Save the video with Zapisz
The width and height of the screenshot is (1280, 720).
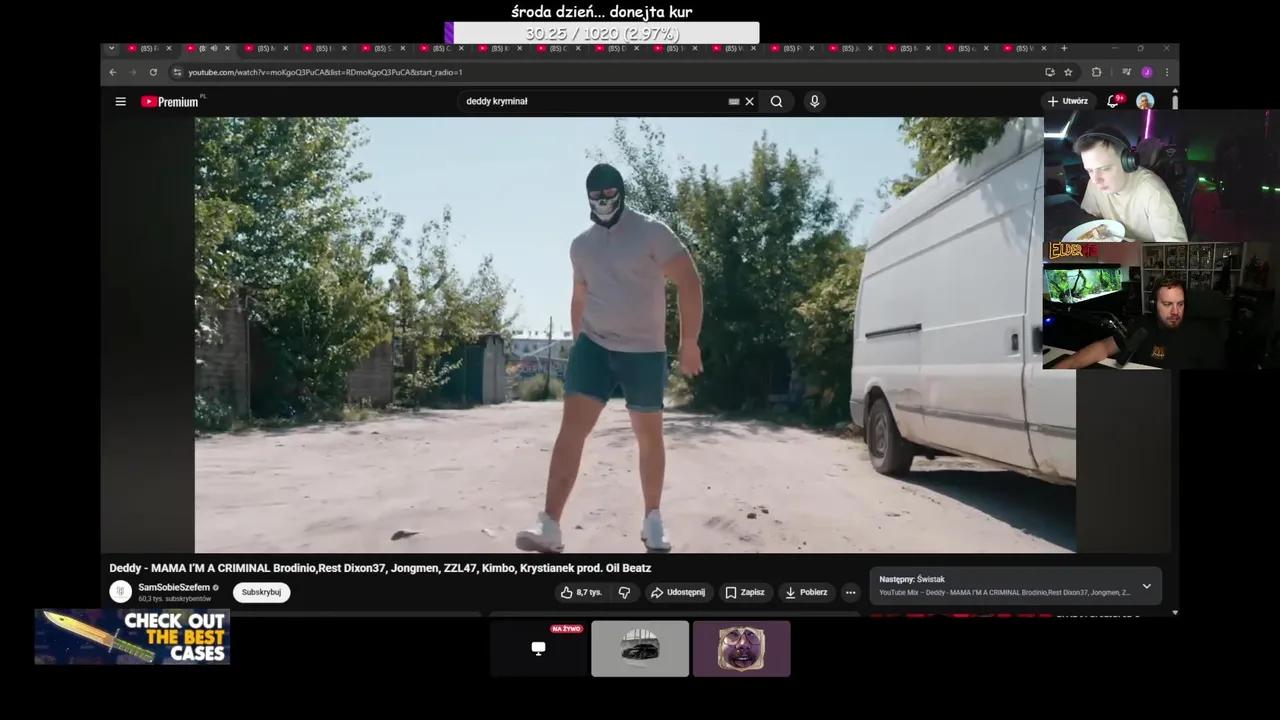click(745, 592)
